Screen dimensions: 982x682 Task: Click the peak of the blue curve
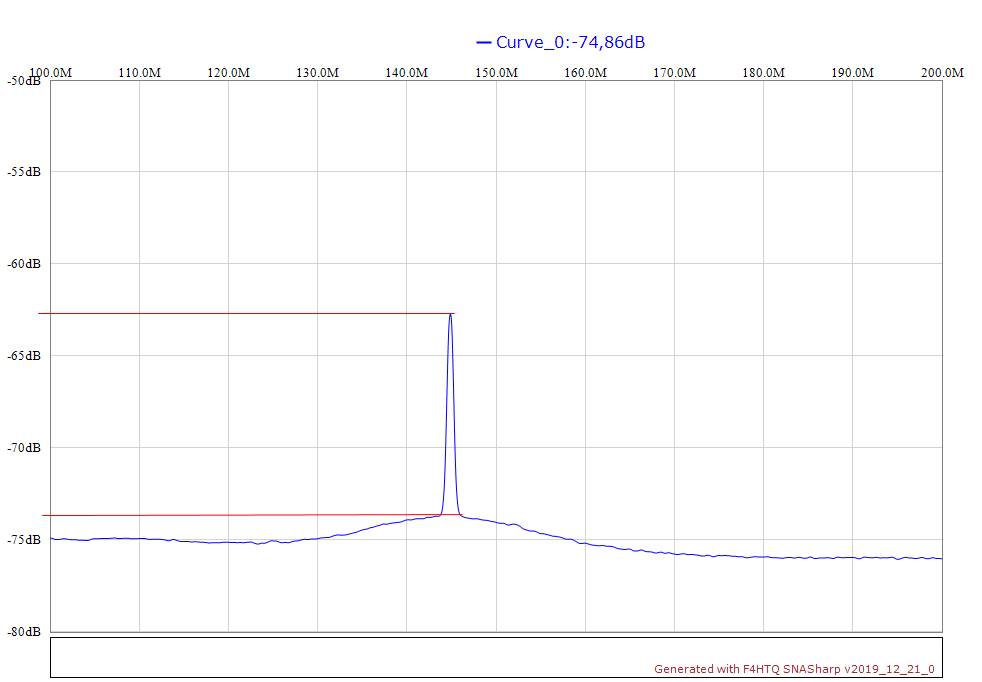(451, 315)
